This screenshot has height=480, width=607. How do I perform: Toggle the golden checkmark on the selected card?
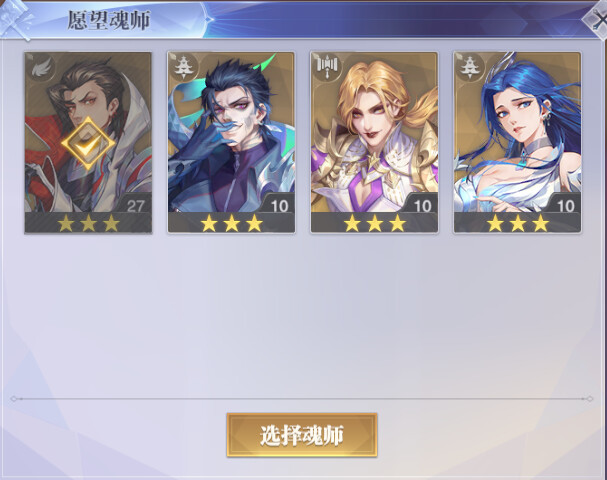coord(88,144)
